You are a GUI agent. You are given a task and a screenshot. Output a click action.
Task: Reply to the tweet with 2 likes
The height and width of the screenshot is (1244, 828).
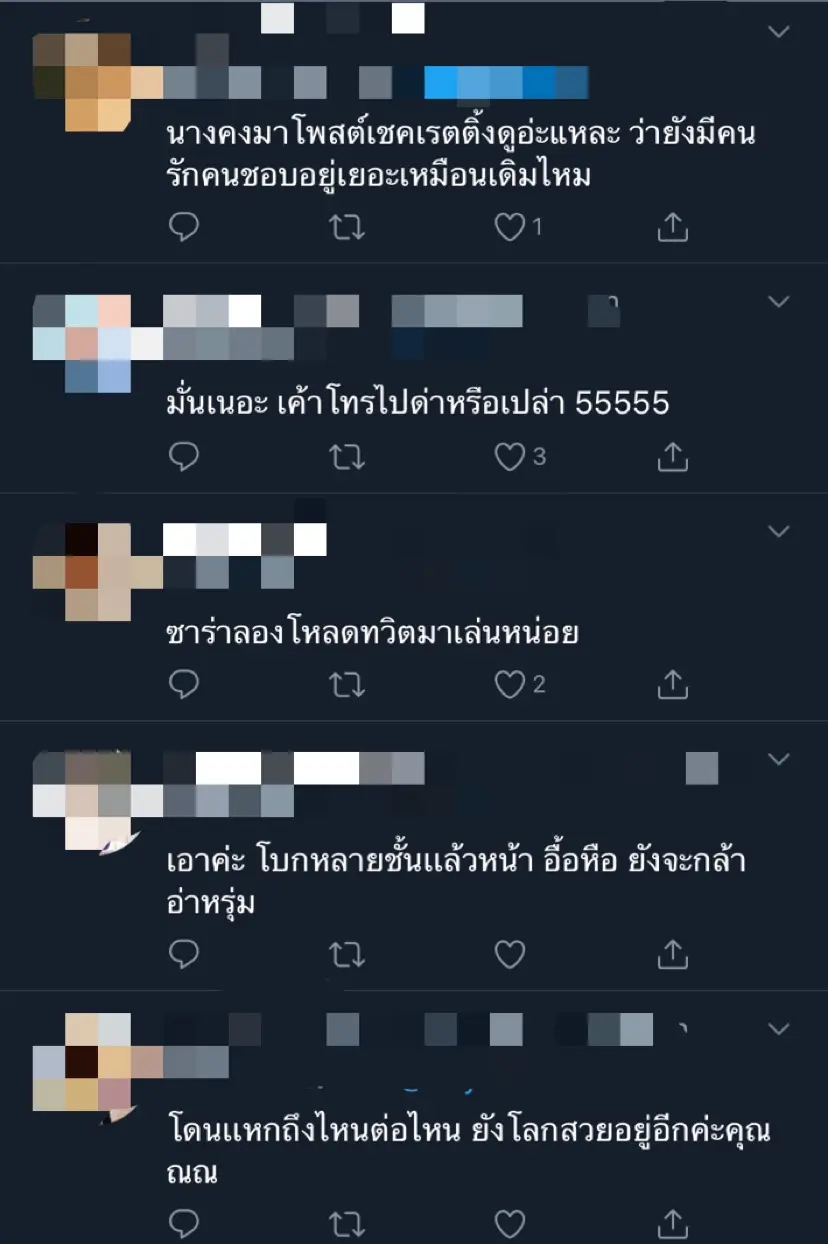click(183, 684)
